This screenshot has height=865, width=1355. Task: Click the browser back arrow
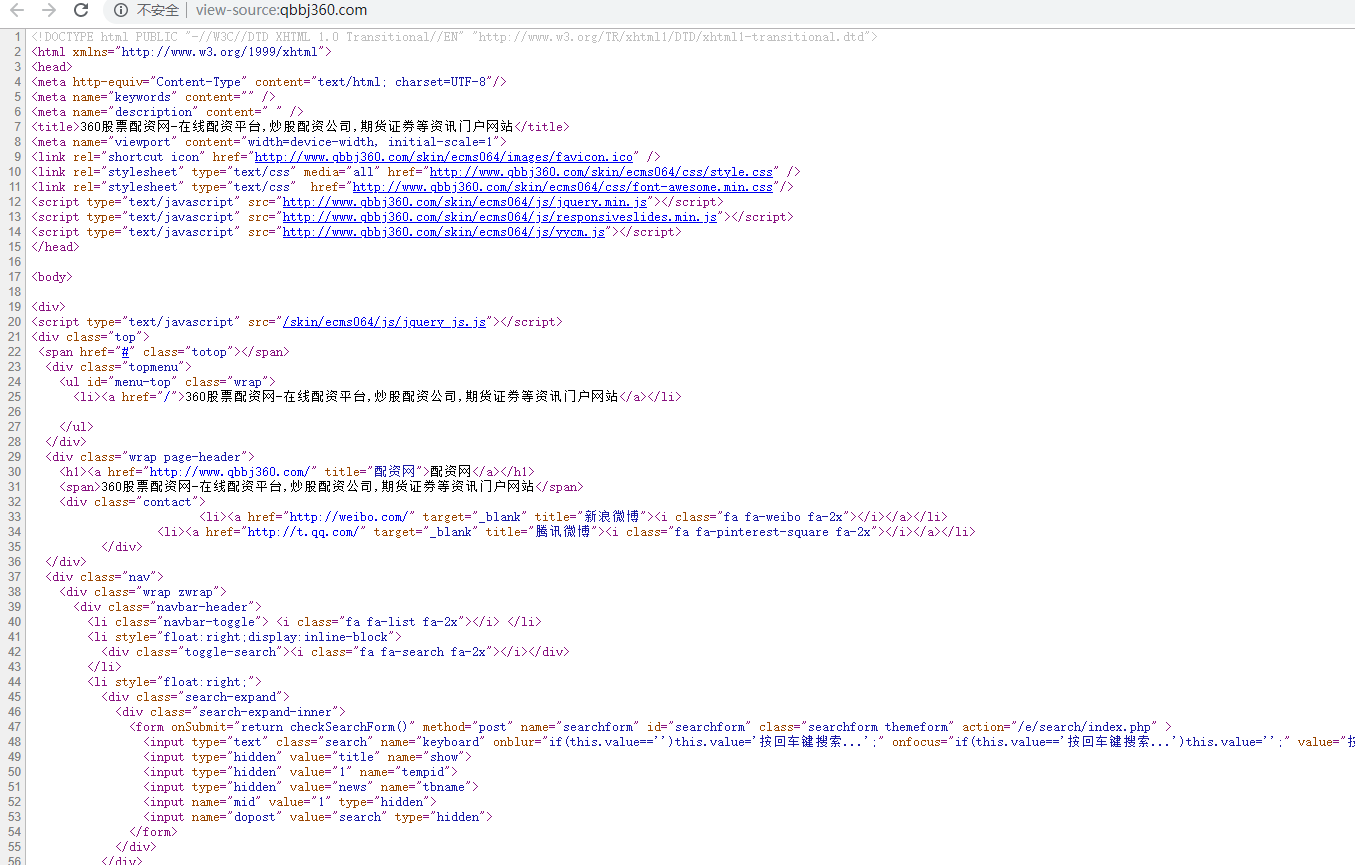coord(16,10)
